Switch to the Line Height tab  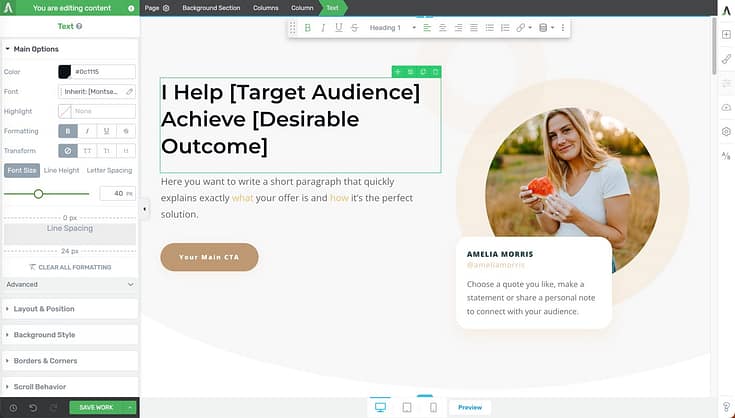(x=61, y=170)
